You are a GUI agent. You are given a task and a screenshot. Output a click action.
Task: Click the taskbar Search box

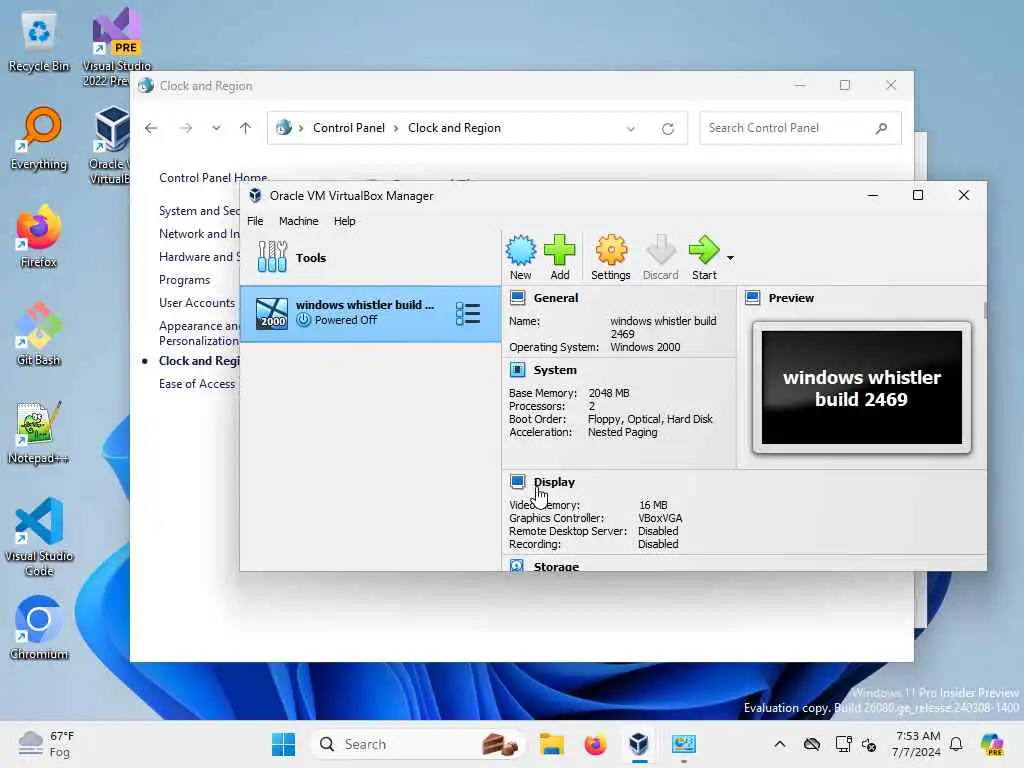418,744
